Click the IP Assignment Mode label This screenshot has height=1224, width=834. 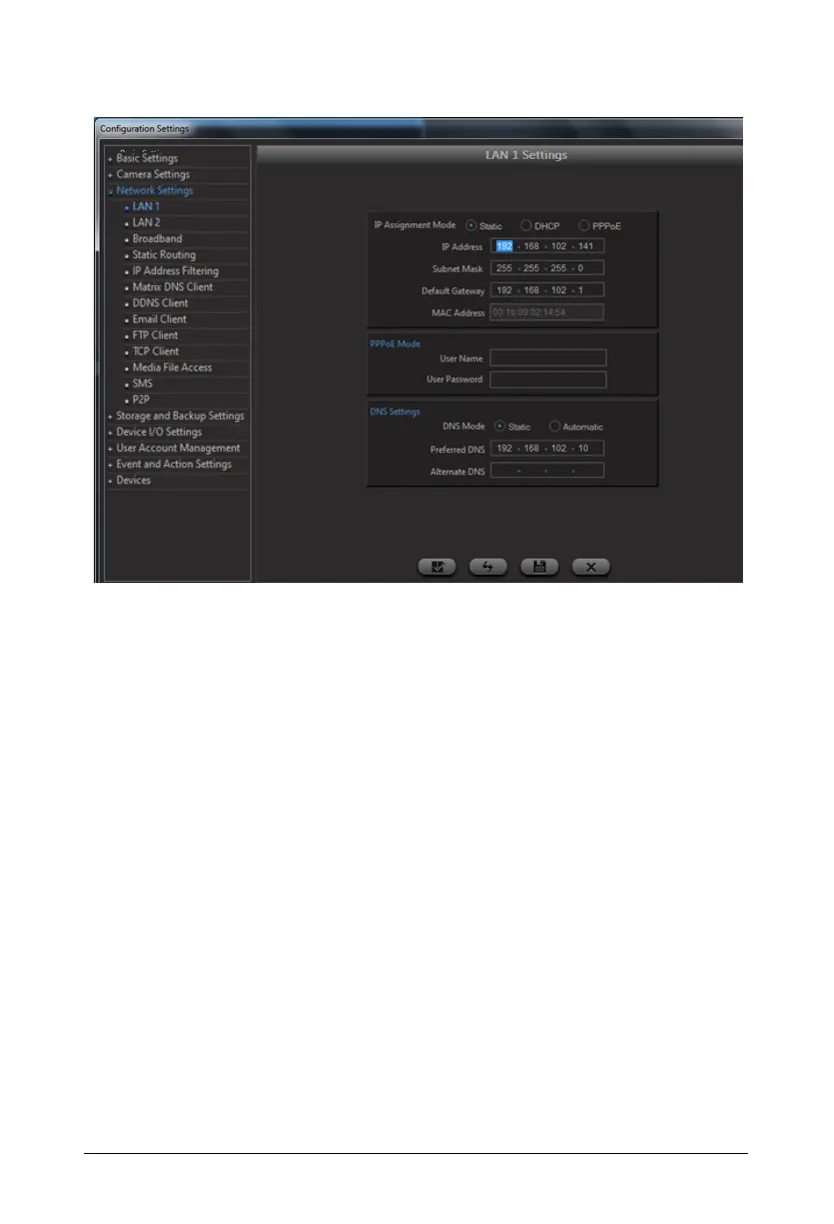click(415, 225)
